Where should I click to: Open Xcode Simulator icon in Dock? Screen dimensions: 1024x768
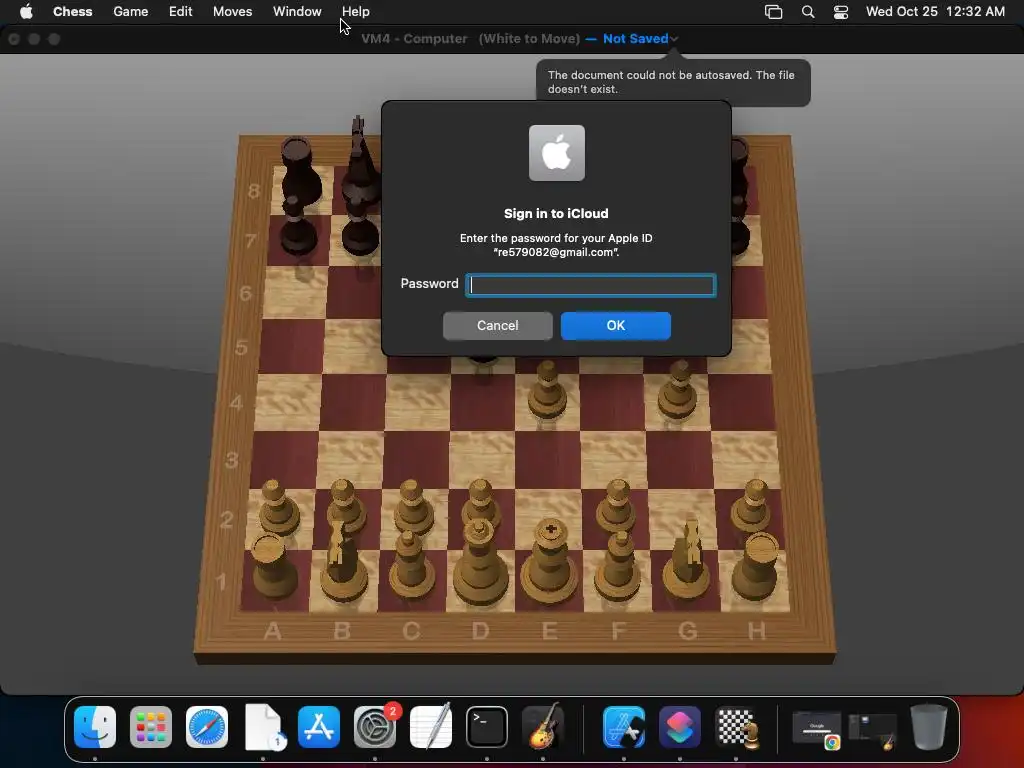coord(624,727)
